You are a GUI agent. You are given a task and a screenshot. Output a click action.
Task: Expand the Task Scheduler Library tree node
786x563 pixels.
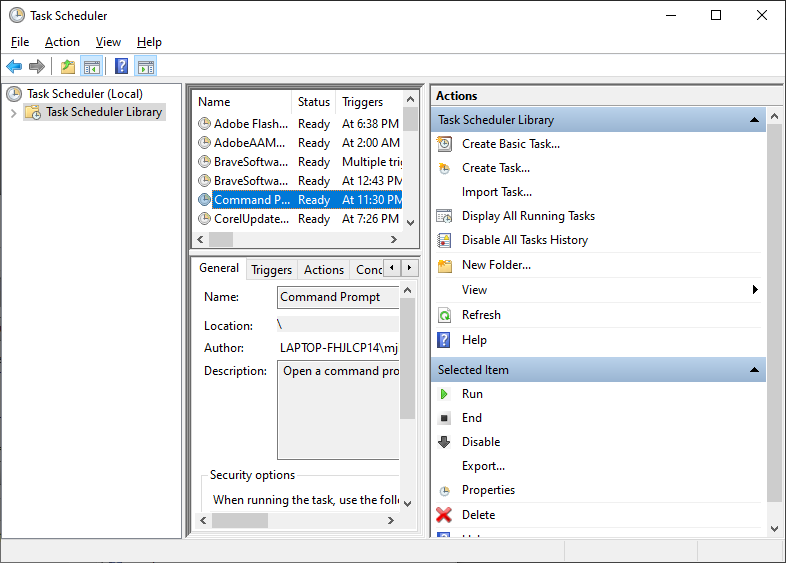tap(13, 113)
